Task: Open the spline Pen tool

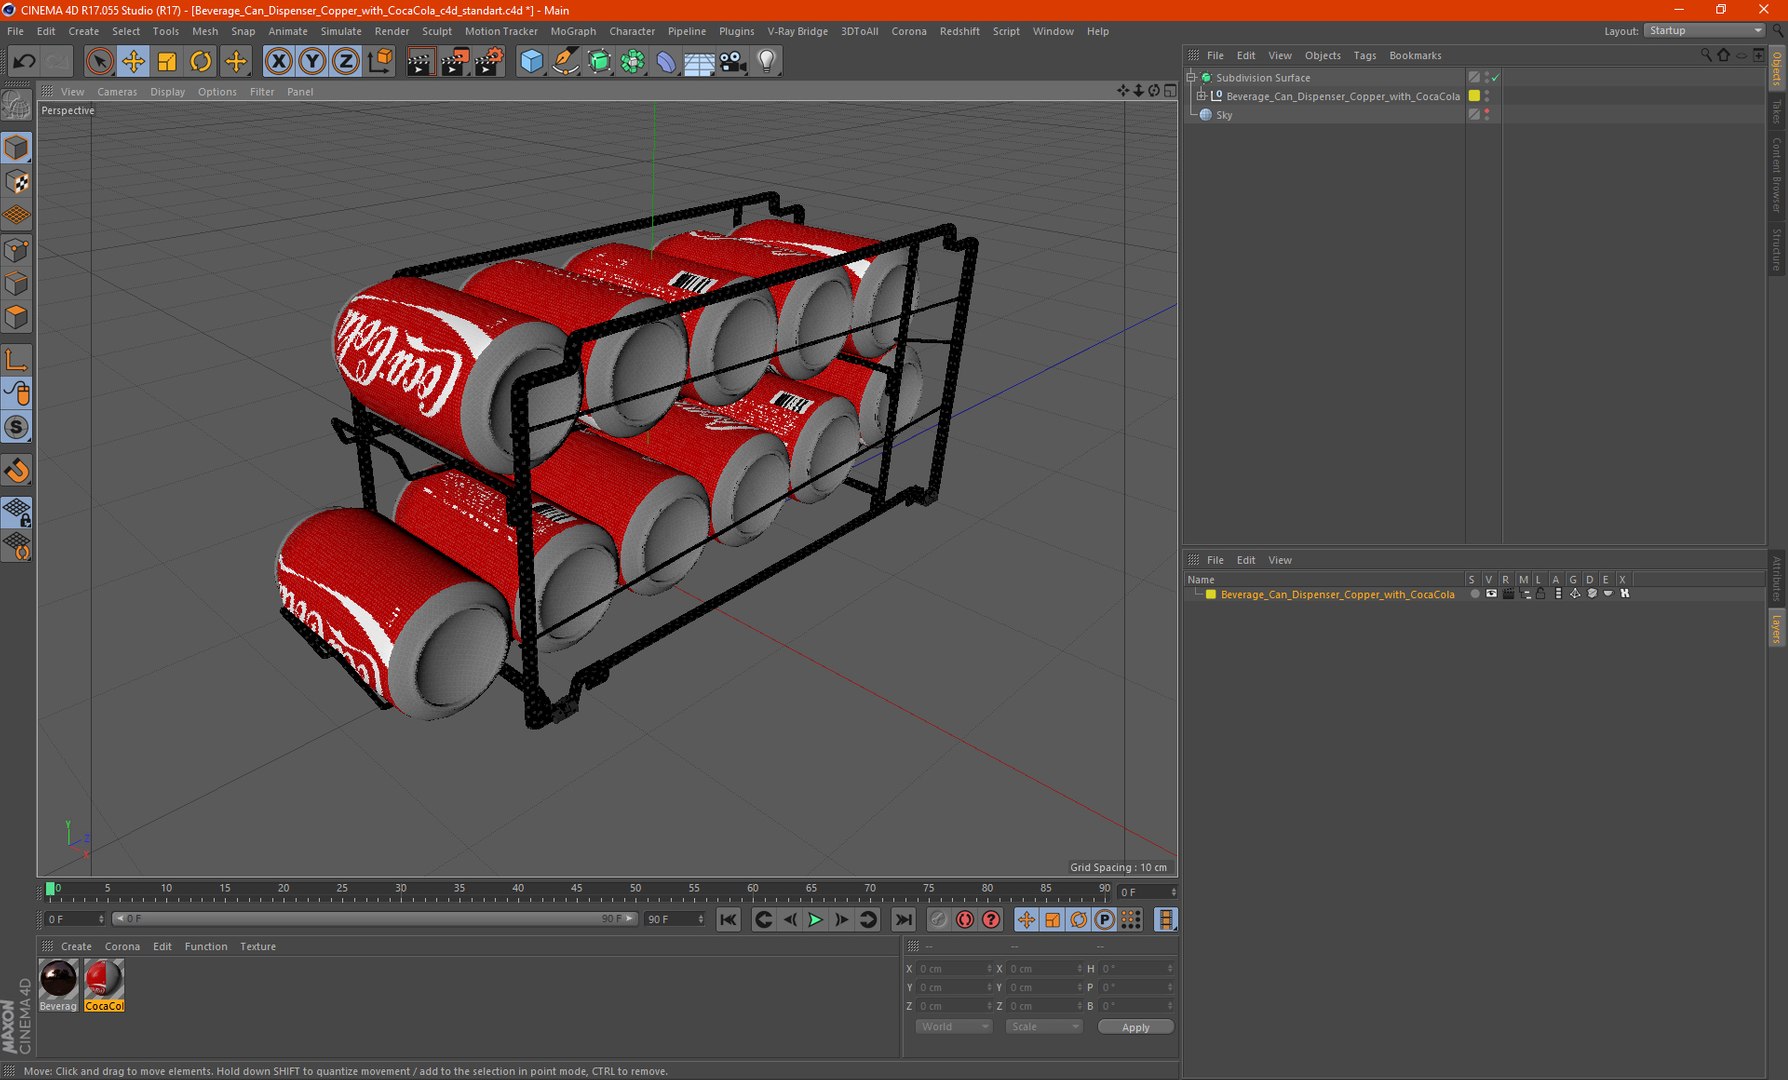Action: tap(565, 62)
